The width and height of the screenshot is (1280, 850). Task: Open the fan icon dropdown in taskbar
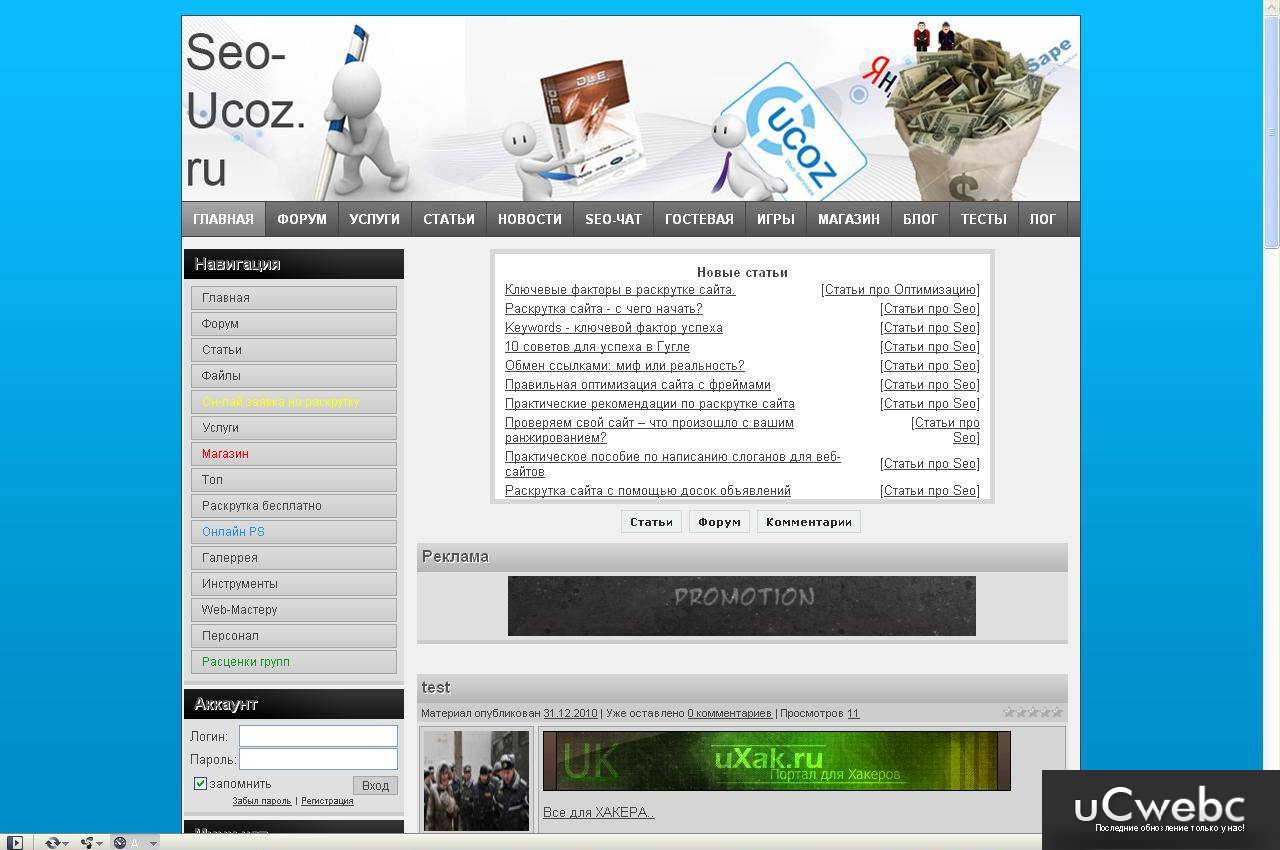(99, 842)
